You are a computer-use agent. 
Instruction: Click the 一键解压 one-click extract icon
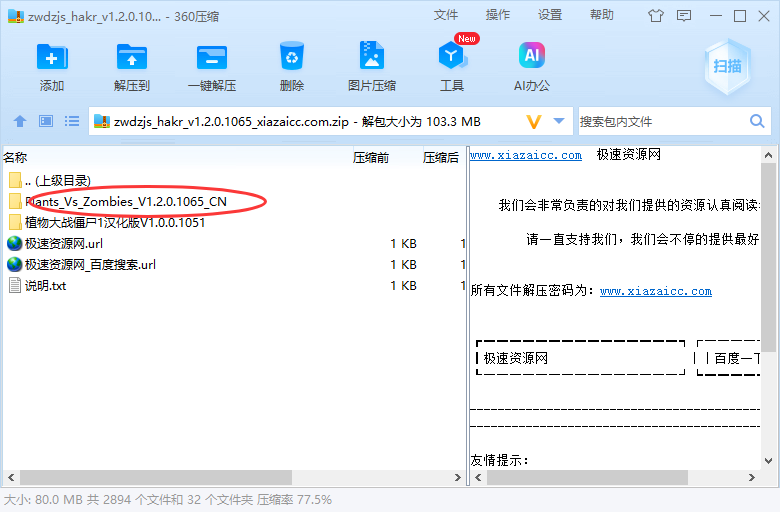pos(211,67)
